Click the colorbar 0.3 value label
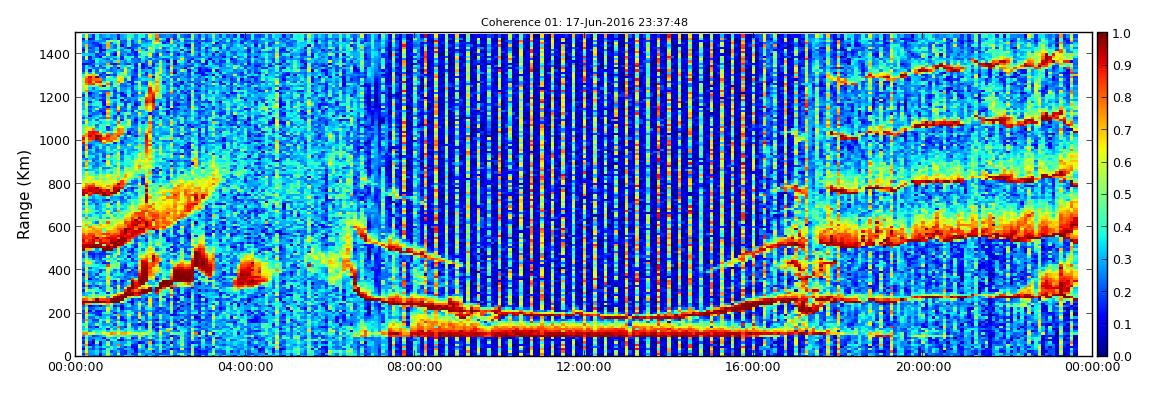The height and width of the screenshot is (407, 1150). 1124,260
